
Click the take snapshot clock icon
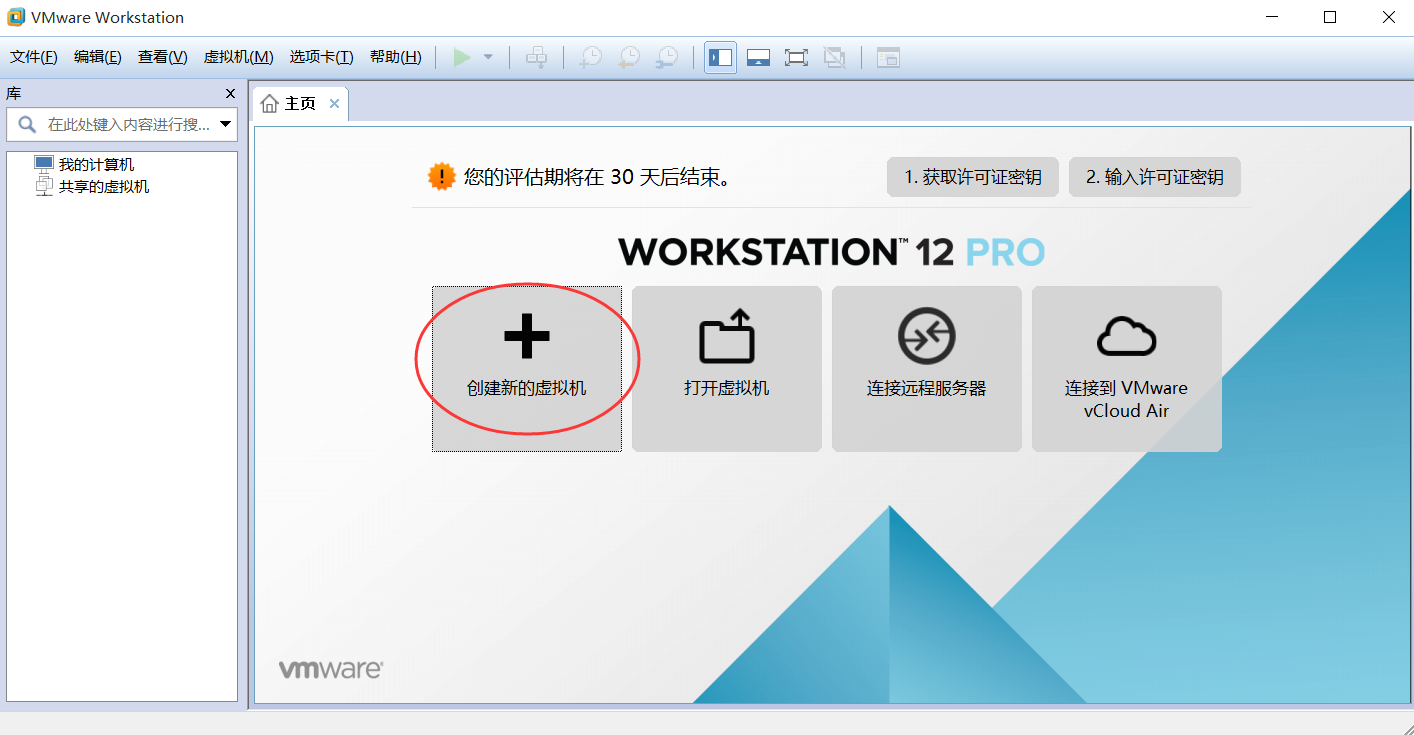[x=591, y=57]
